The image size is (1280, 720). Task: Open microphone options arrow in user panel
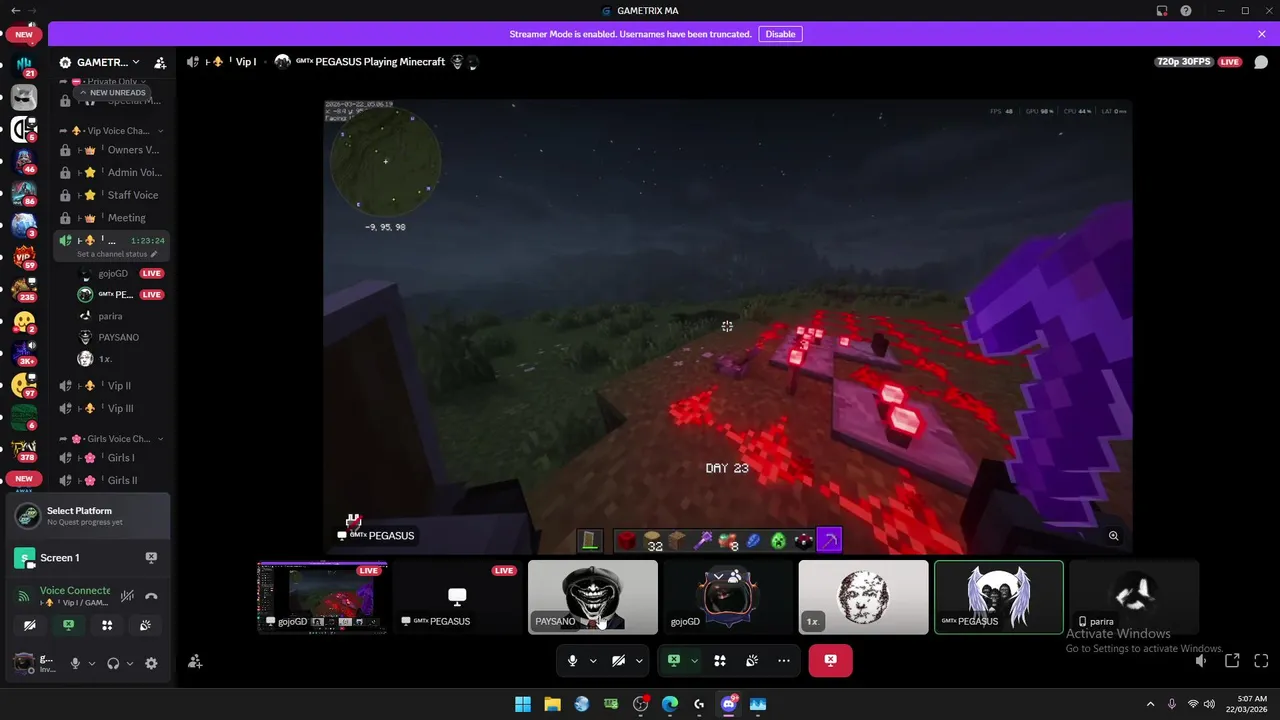pos(92,663)
